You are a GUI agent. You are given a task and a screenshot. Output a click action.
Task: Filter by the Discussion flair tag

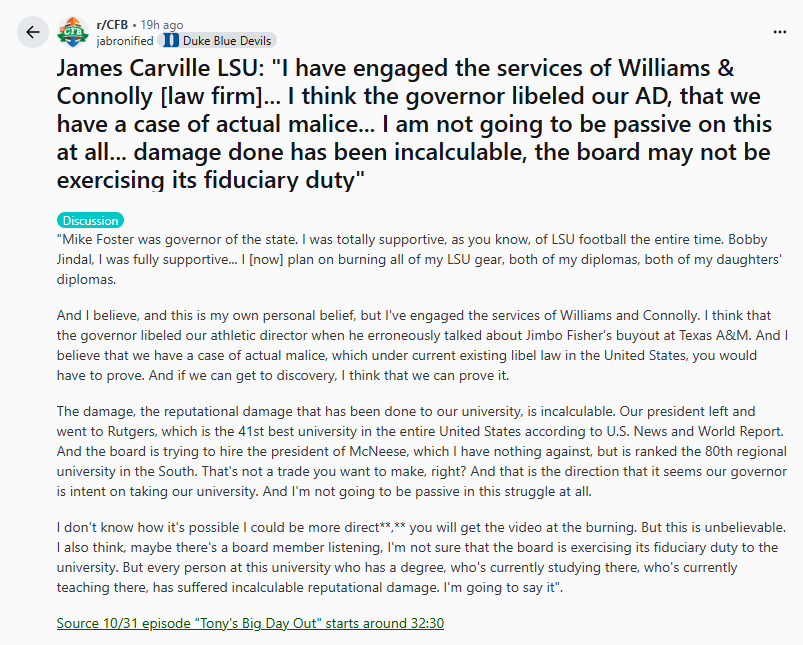point(90,220)
